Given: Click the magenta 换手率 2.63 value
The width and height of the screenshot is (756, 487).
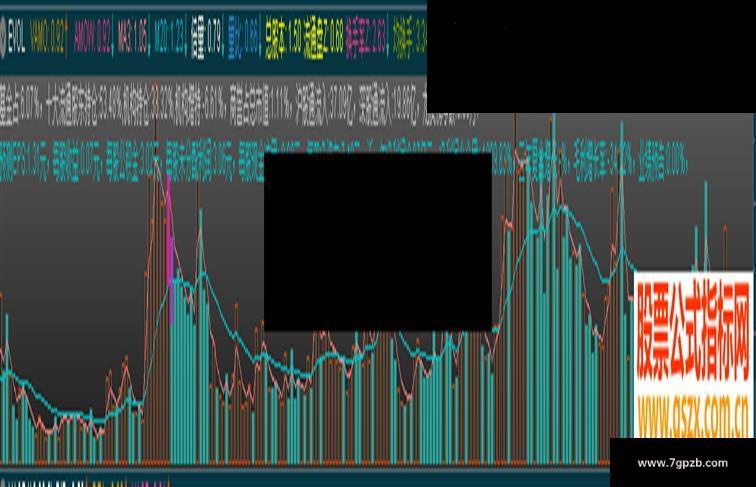Looking at the screenshot, I should click(366, 39).
